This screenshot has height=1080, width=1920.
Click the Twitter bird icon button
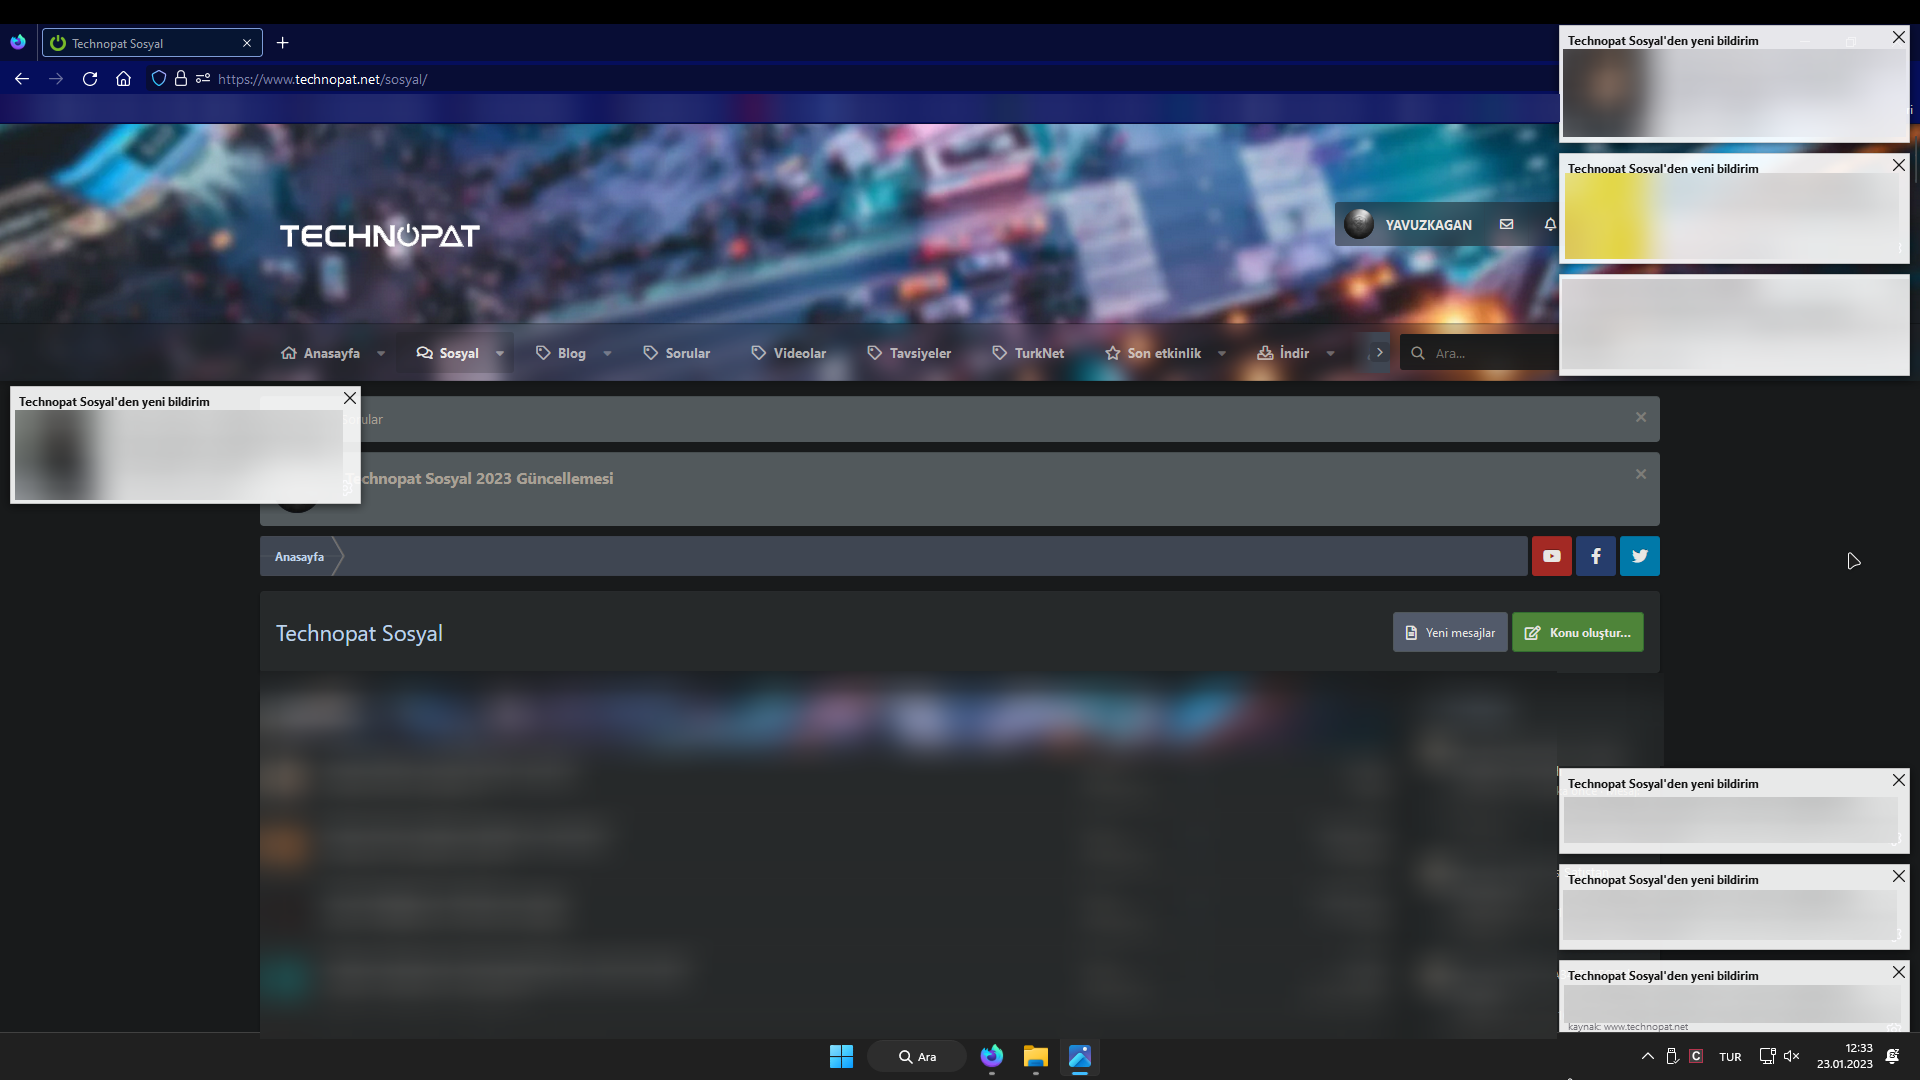1640,556
